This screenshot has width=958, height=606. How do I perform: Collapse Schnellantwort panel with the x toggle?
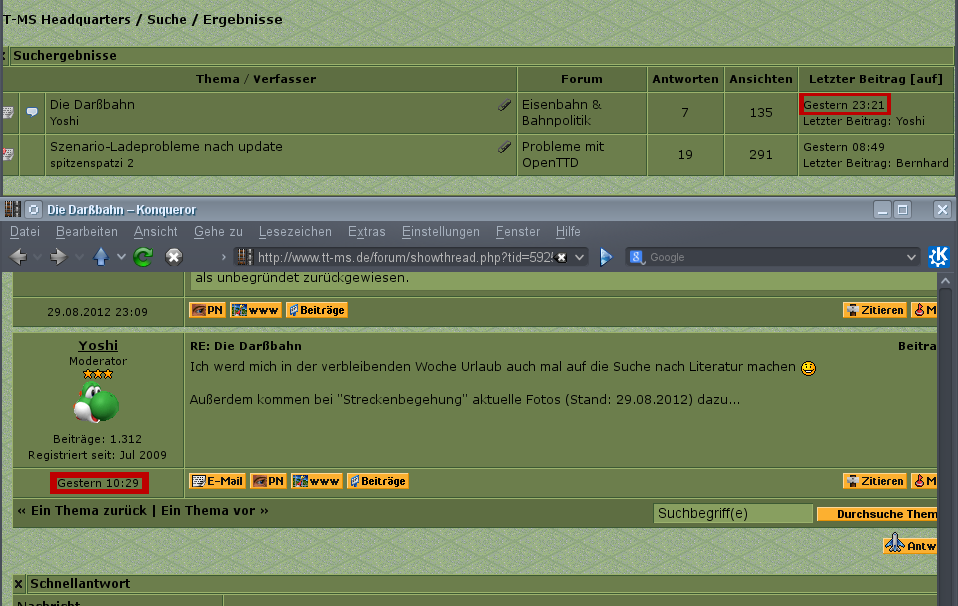click(x=19, y=583)
